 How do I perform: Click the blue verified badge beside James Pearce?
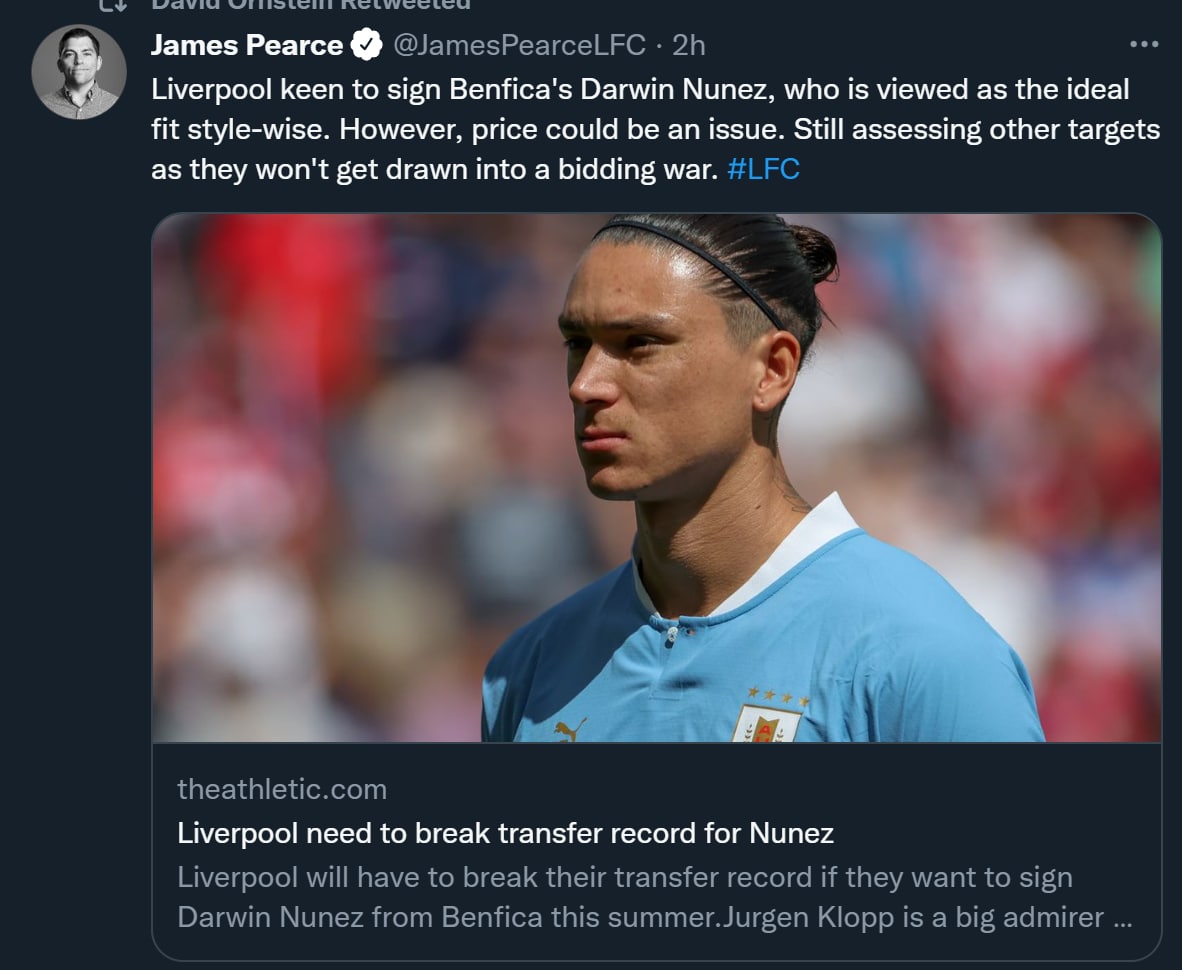pyautogui.click(x=367, y=44)
